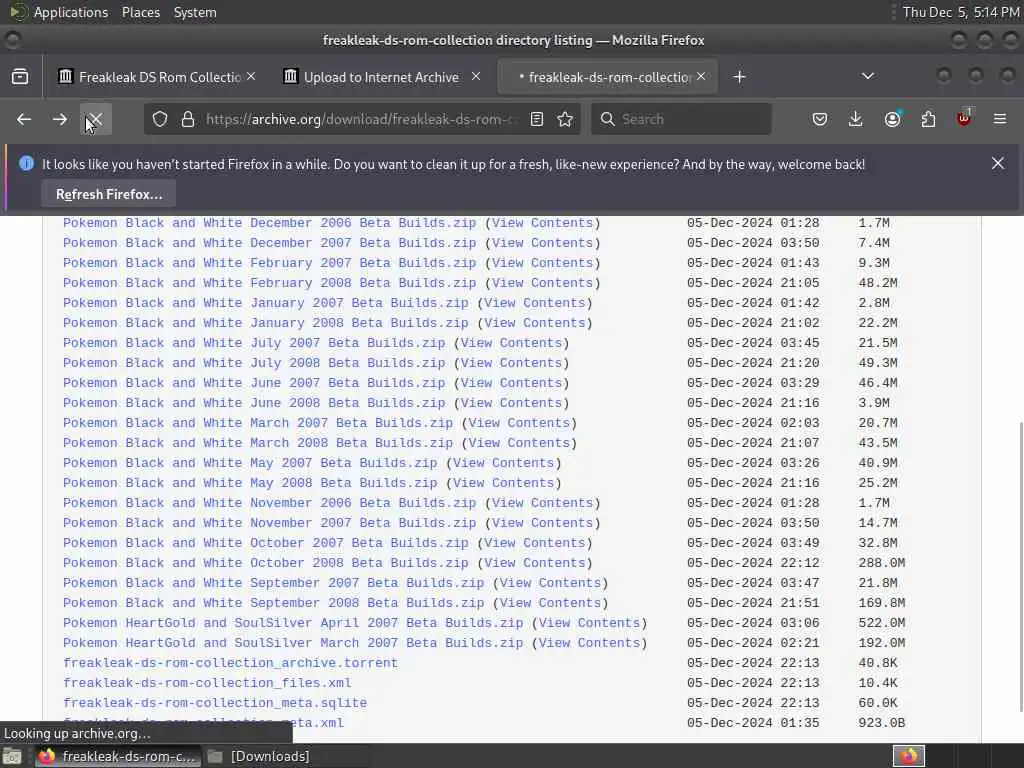The height and width of the screenshot is (768, 1024).
Task: Open Pocket save icon in toolbar
Action: (820, 119)
